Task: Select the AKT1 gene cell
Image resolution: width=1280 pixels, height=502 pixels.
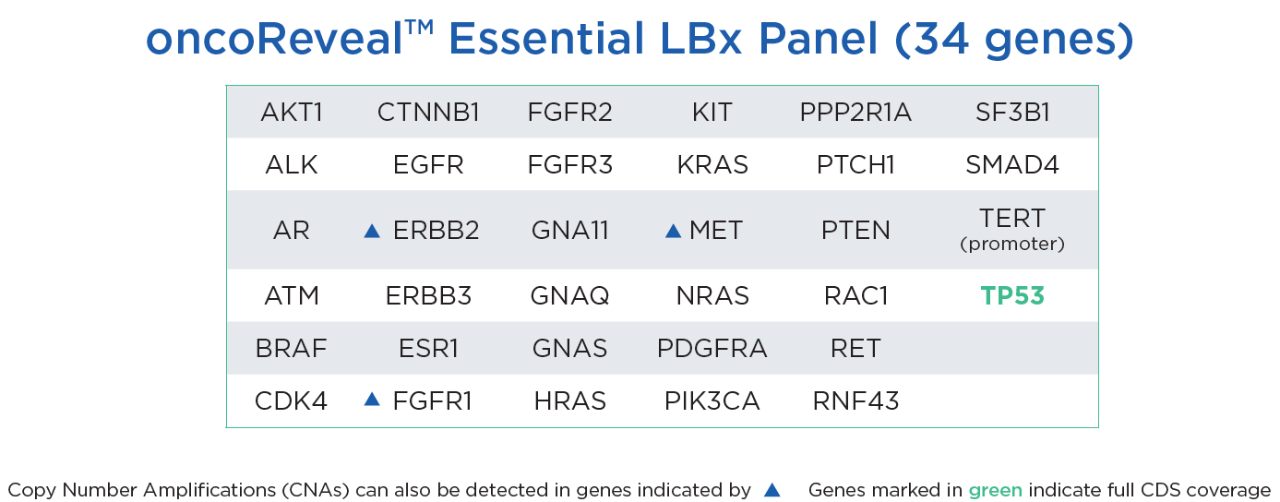Action: [x=292, y=112]
